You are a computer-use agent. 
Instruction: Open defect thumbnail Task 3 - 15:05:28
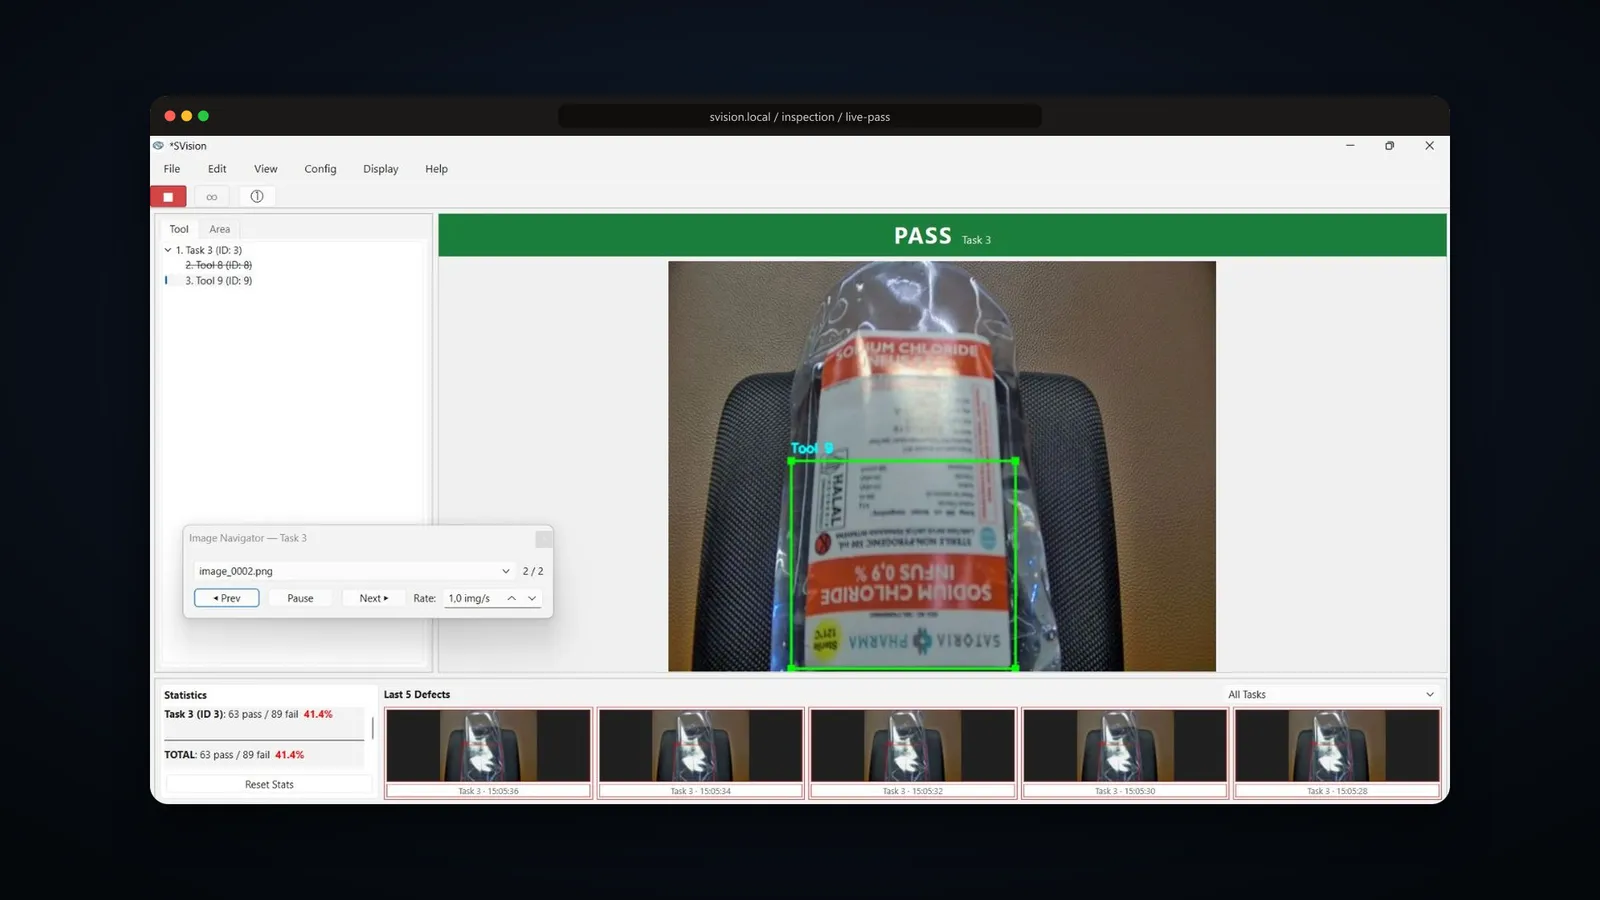coord(1337,753)
